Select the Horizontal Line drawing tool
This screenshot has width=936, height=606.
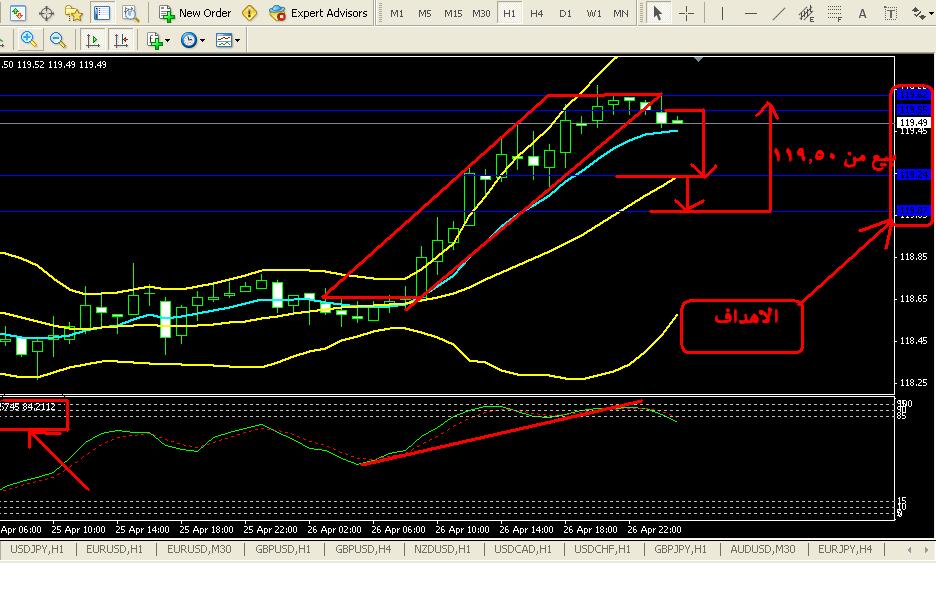point(751,13)
